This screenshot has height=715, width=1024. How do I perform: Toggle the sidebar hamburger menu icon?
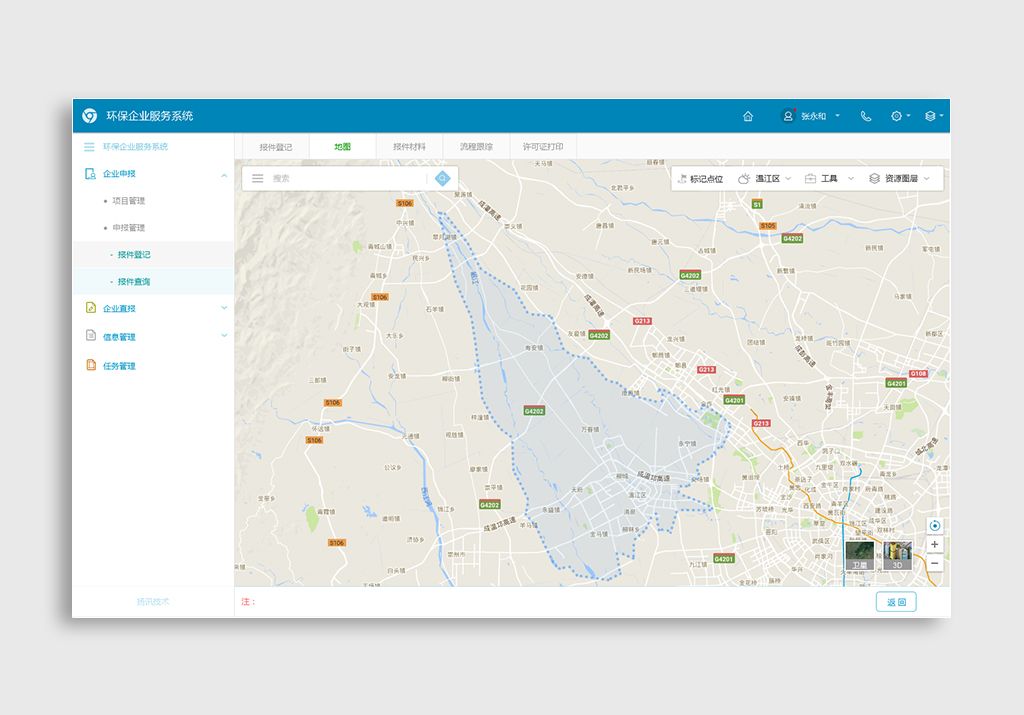89,147
